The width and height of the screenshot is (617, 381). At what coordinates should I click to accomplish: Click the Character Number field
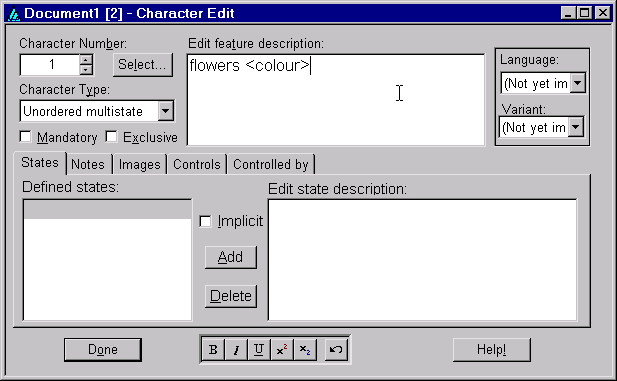click(50, 65)
